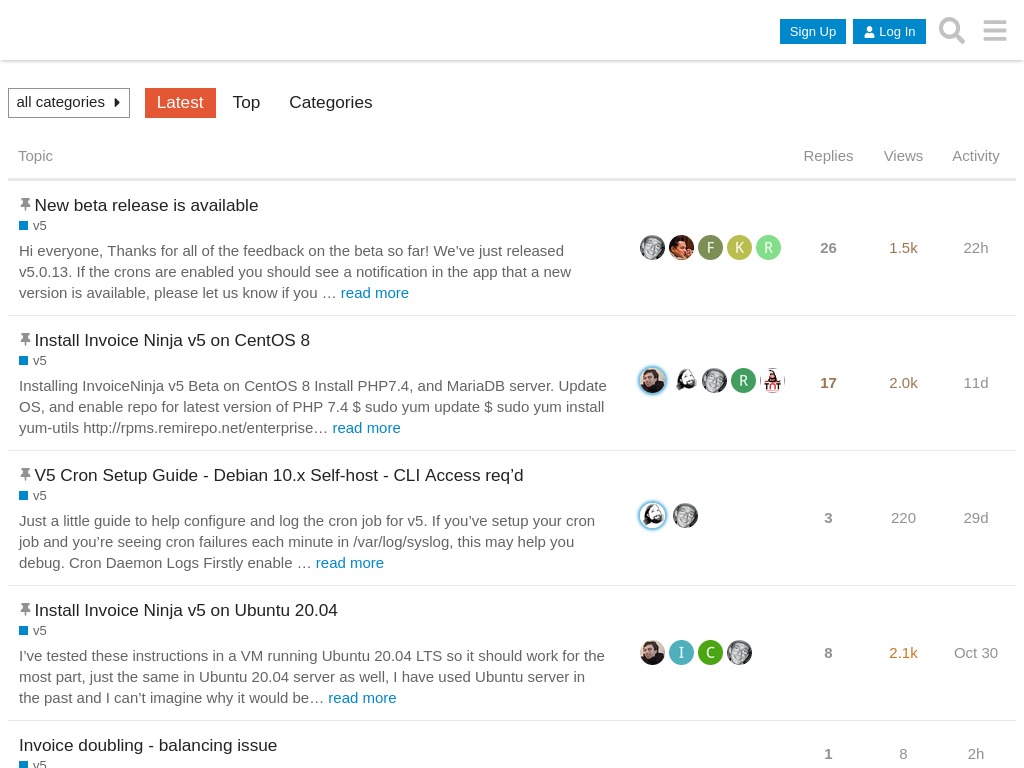Sort topics by Views column
The image size is (1024, 768).
click(903, 156)
